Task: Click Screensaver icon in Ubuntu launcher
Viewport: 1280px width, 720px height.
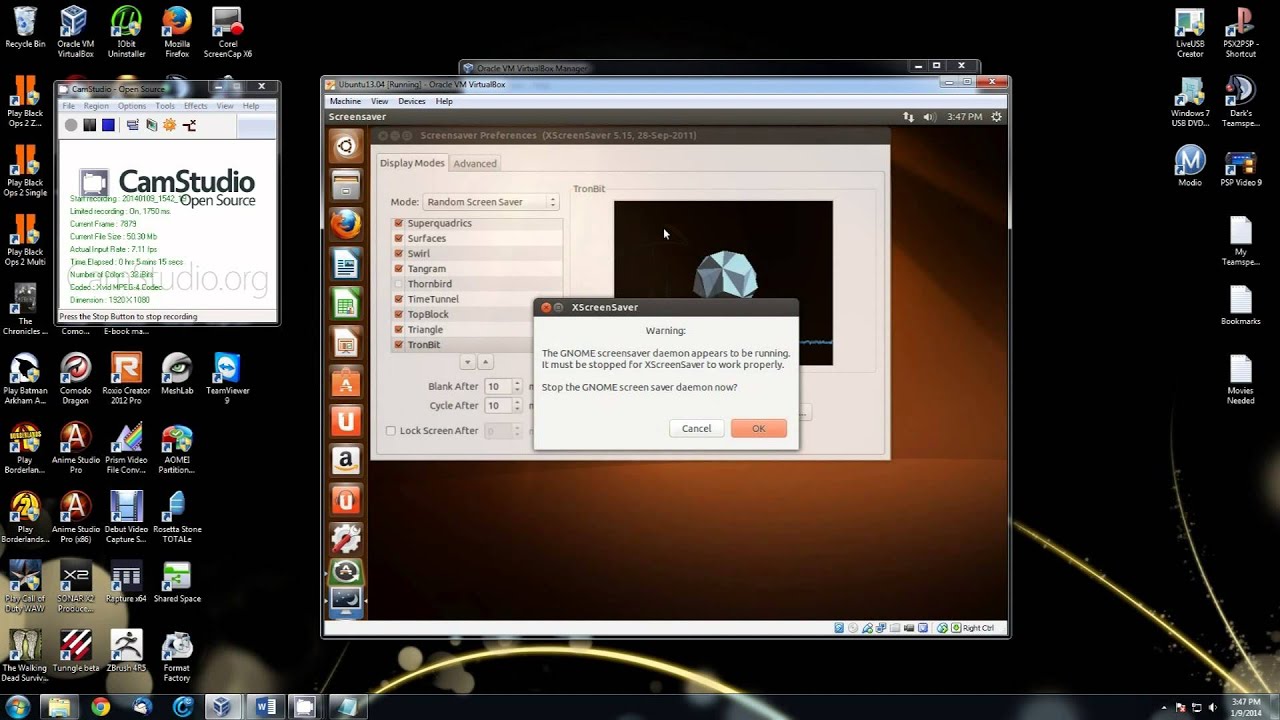Action: click(346, 602)
